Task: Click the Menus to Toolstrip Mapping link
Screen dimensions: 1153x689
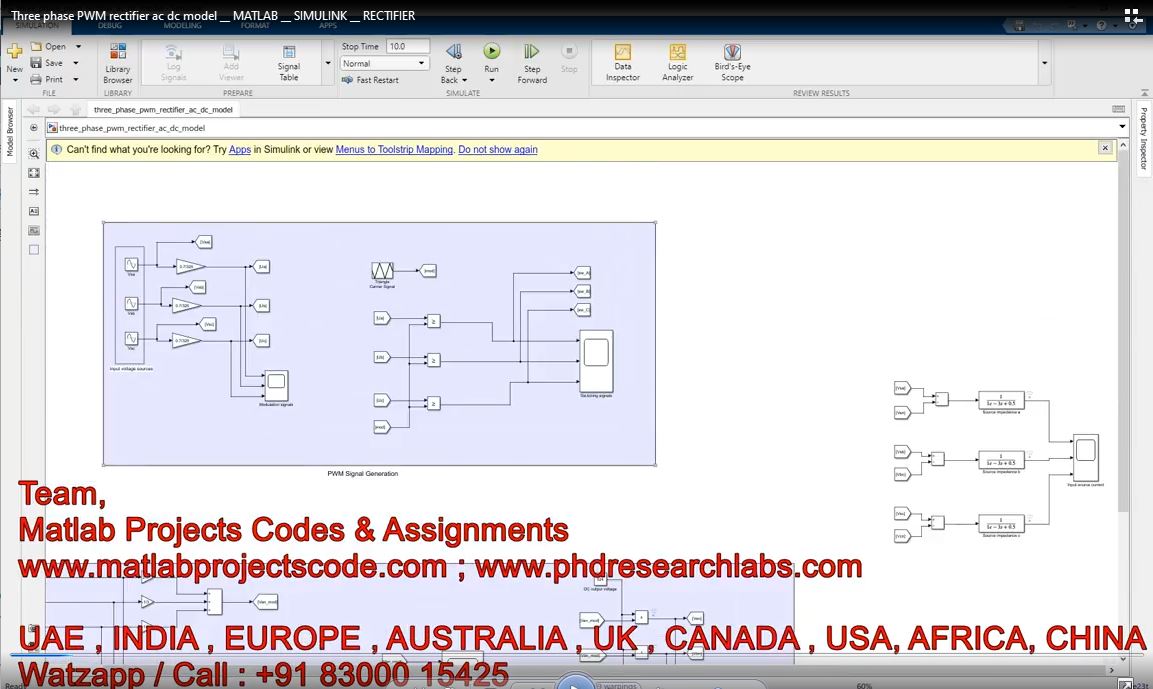Action: pos(394,149)
